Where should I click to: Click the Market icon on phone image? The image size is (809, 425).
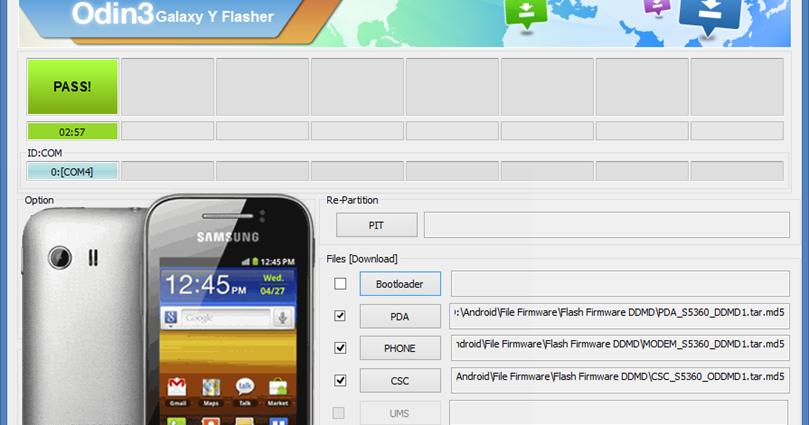tap(278, 391)
